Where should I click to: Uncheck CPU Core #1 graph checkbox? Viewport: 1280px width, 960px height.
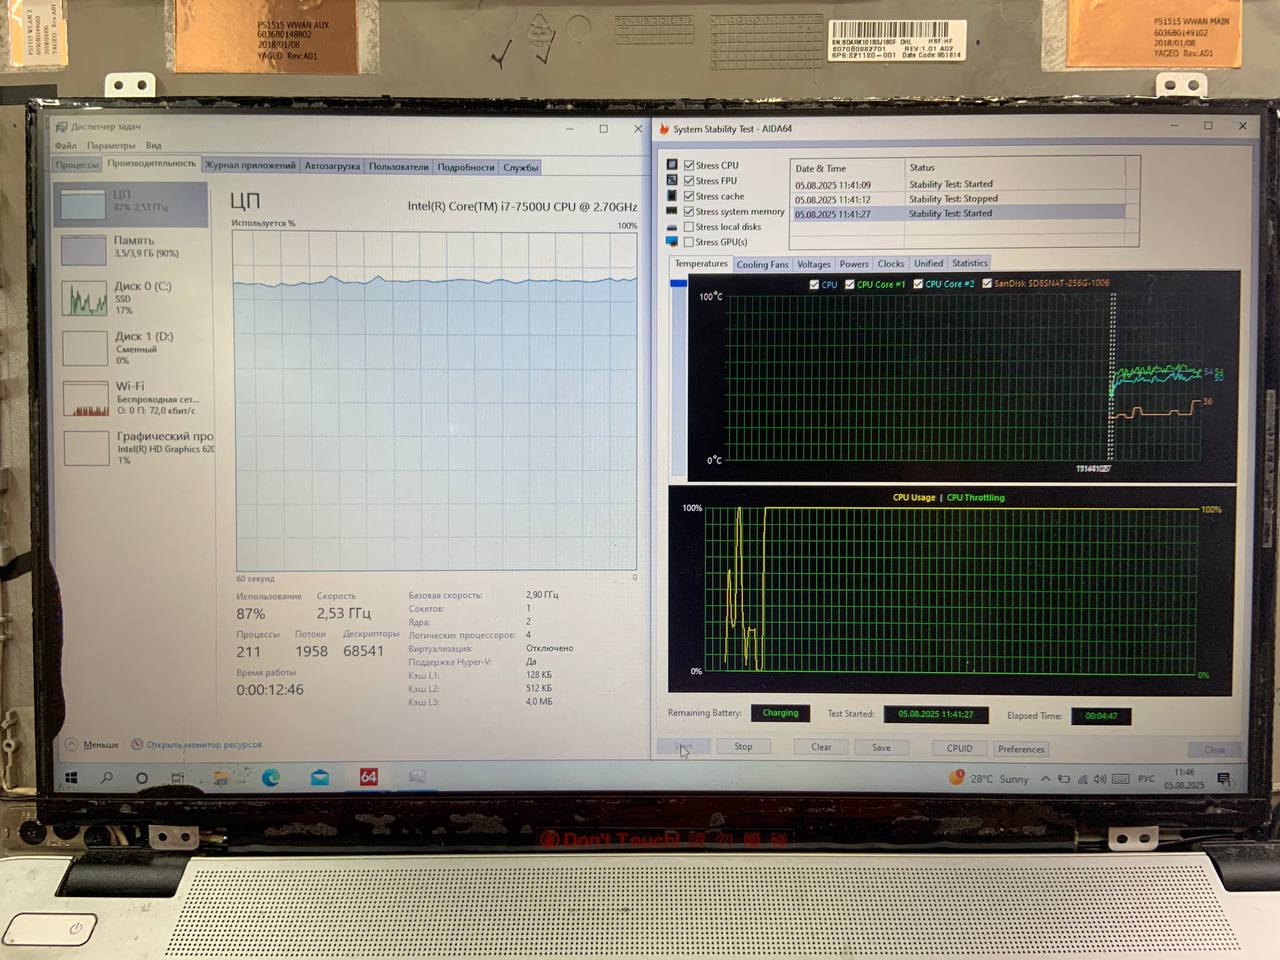850,284
